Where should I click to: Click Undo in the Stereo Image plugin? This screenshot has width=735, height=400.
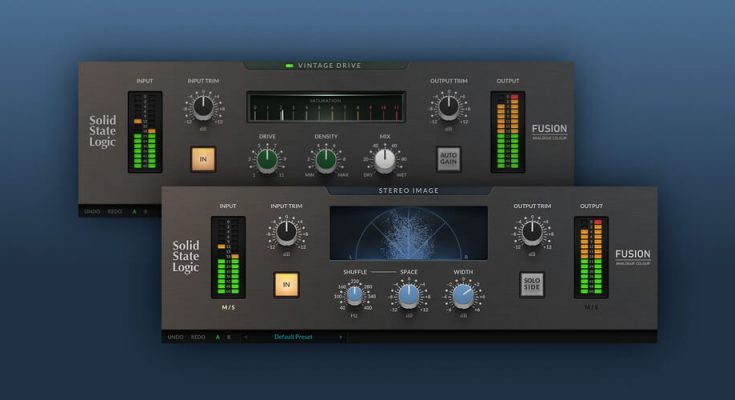click(175, 337)
